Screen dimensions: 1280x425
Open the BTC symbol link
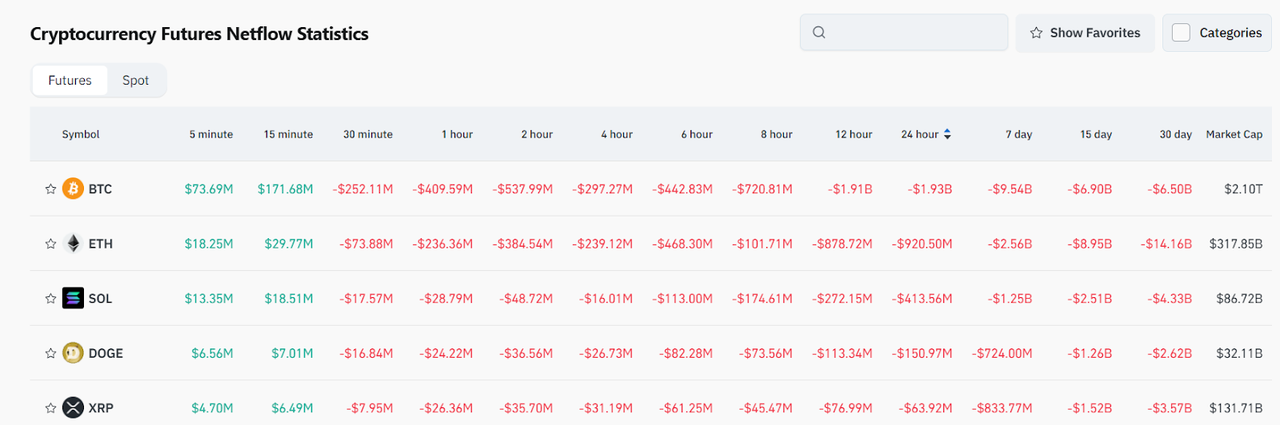100,189
